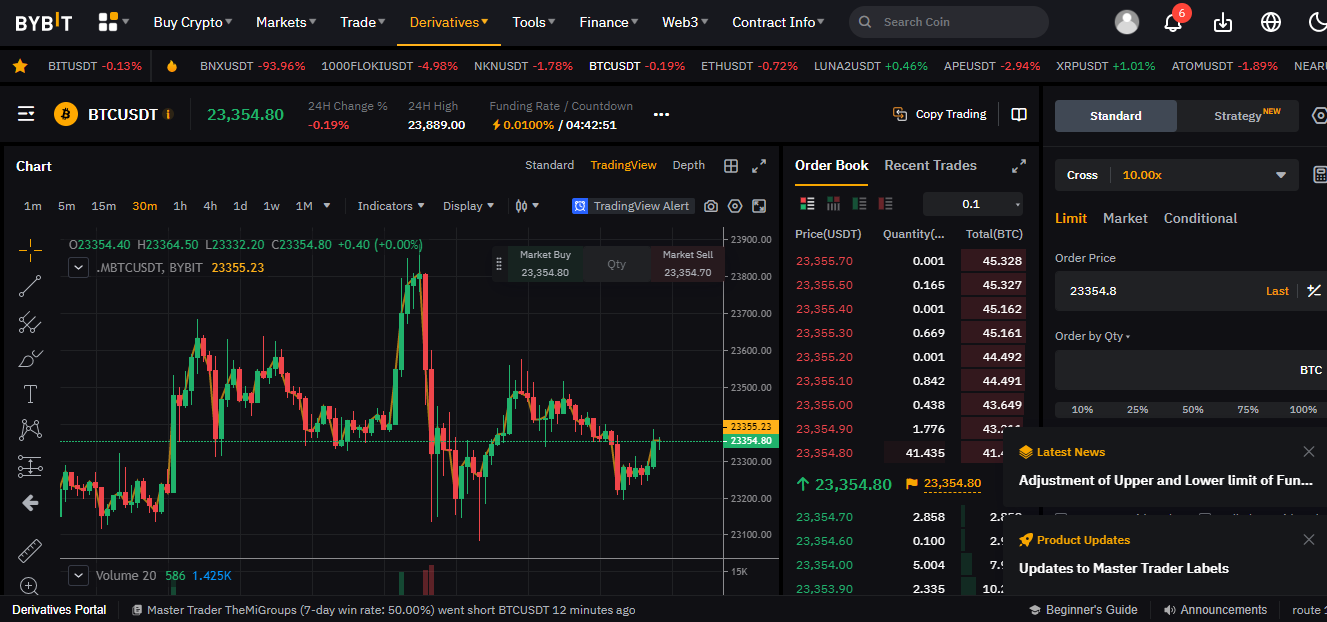Open the multi-chart grid layout
Viewport: 1327px width, 622px height.
pyautogui.click(x=731, y=166)
